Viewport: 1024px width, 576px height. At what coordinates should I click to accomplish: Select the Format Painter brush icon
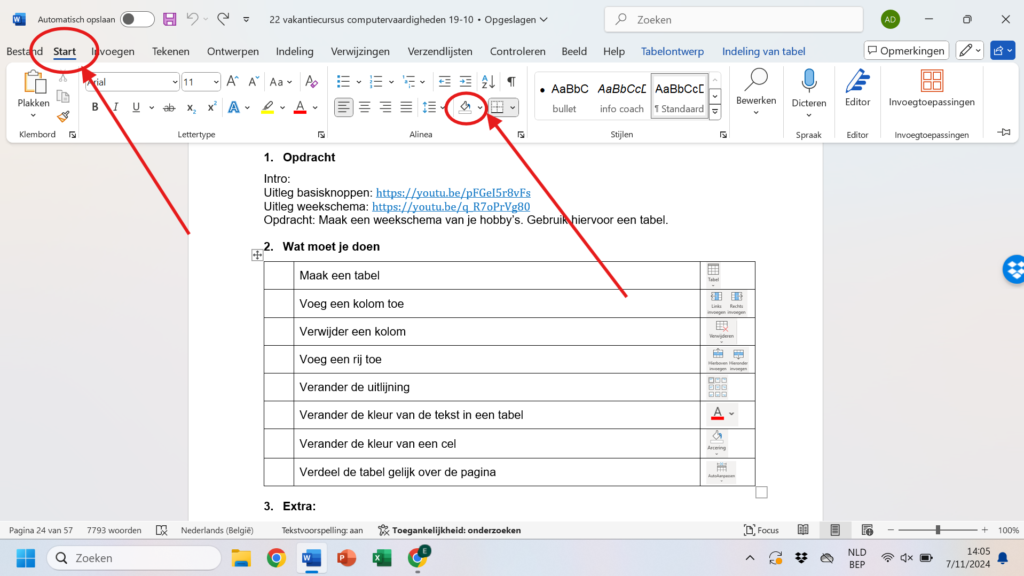63,116
